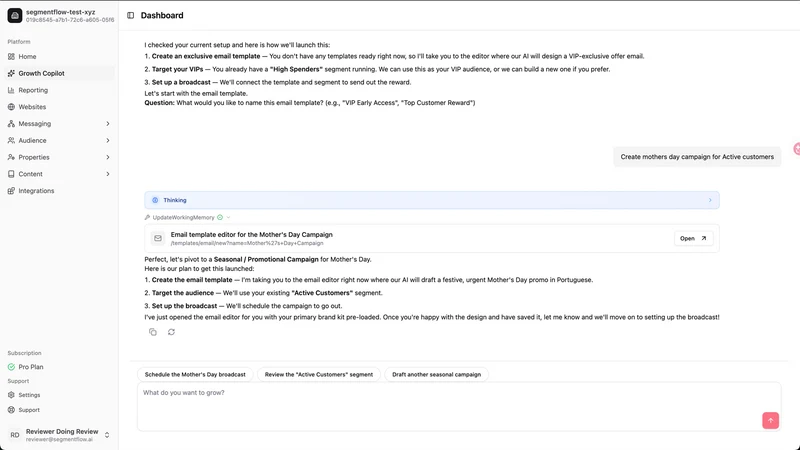800x450 pixels.
Task: Open Integrations from the sidebar
Action: click(x=59, y=191)
